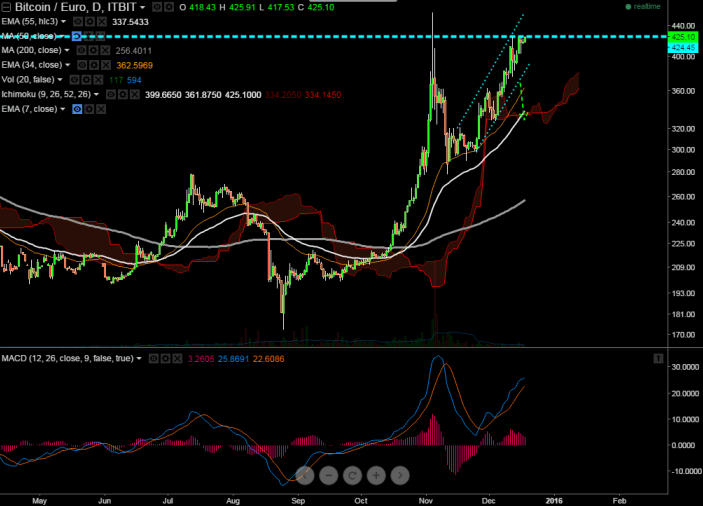The image size is (703, 506).
Task: Click the MA 200 value 256.4011
Action: 134,51
